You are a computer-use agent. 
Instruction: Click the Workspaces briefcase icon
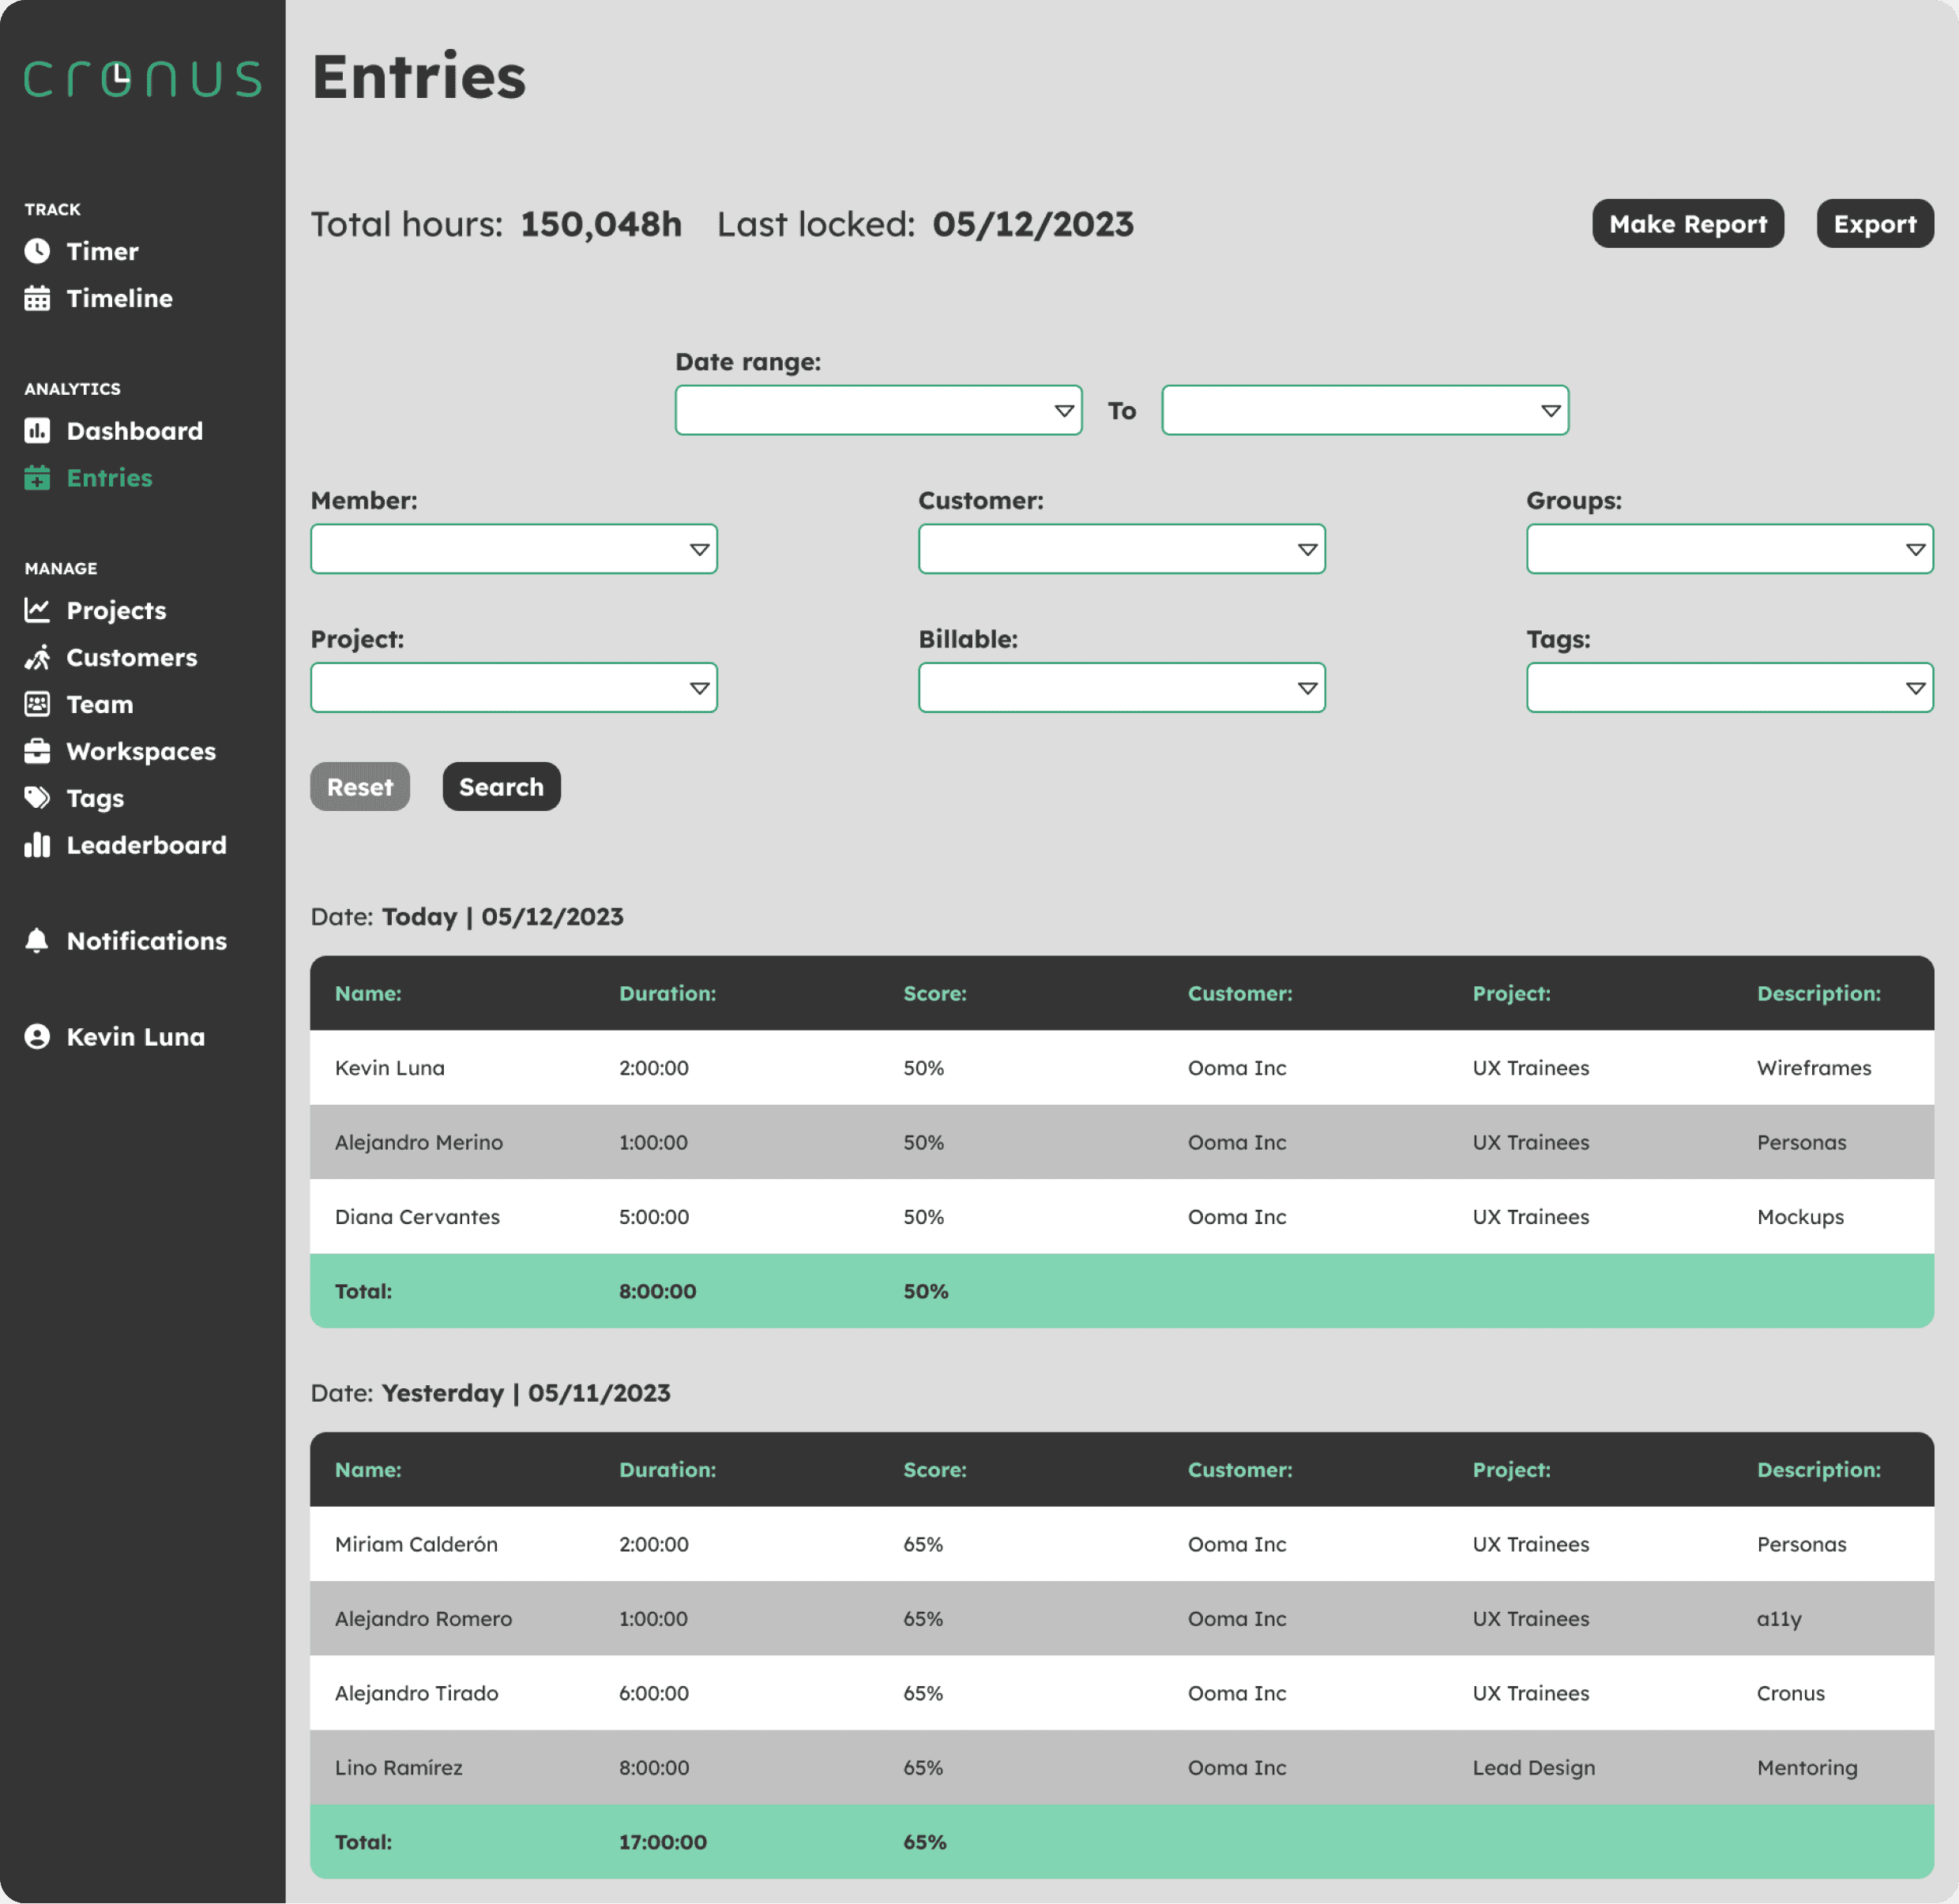(x=37, y=751)
